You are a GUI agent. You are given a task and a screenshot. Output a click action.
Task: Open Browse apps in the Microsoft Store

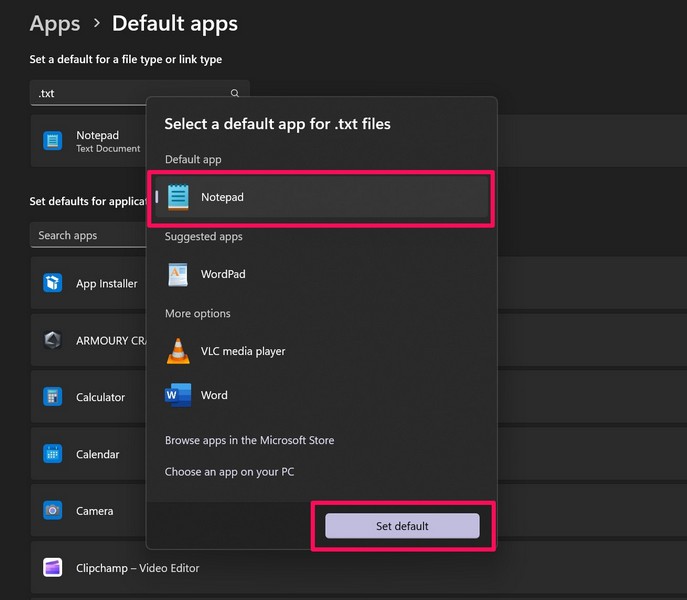pos(249,440)
